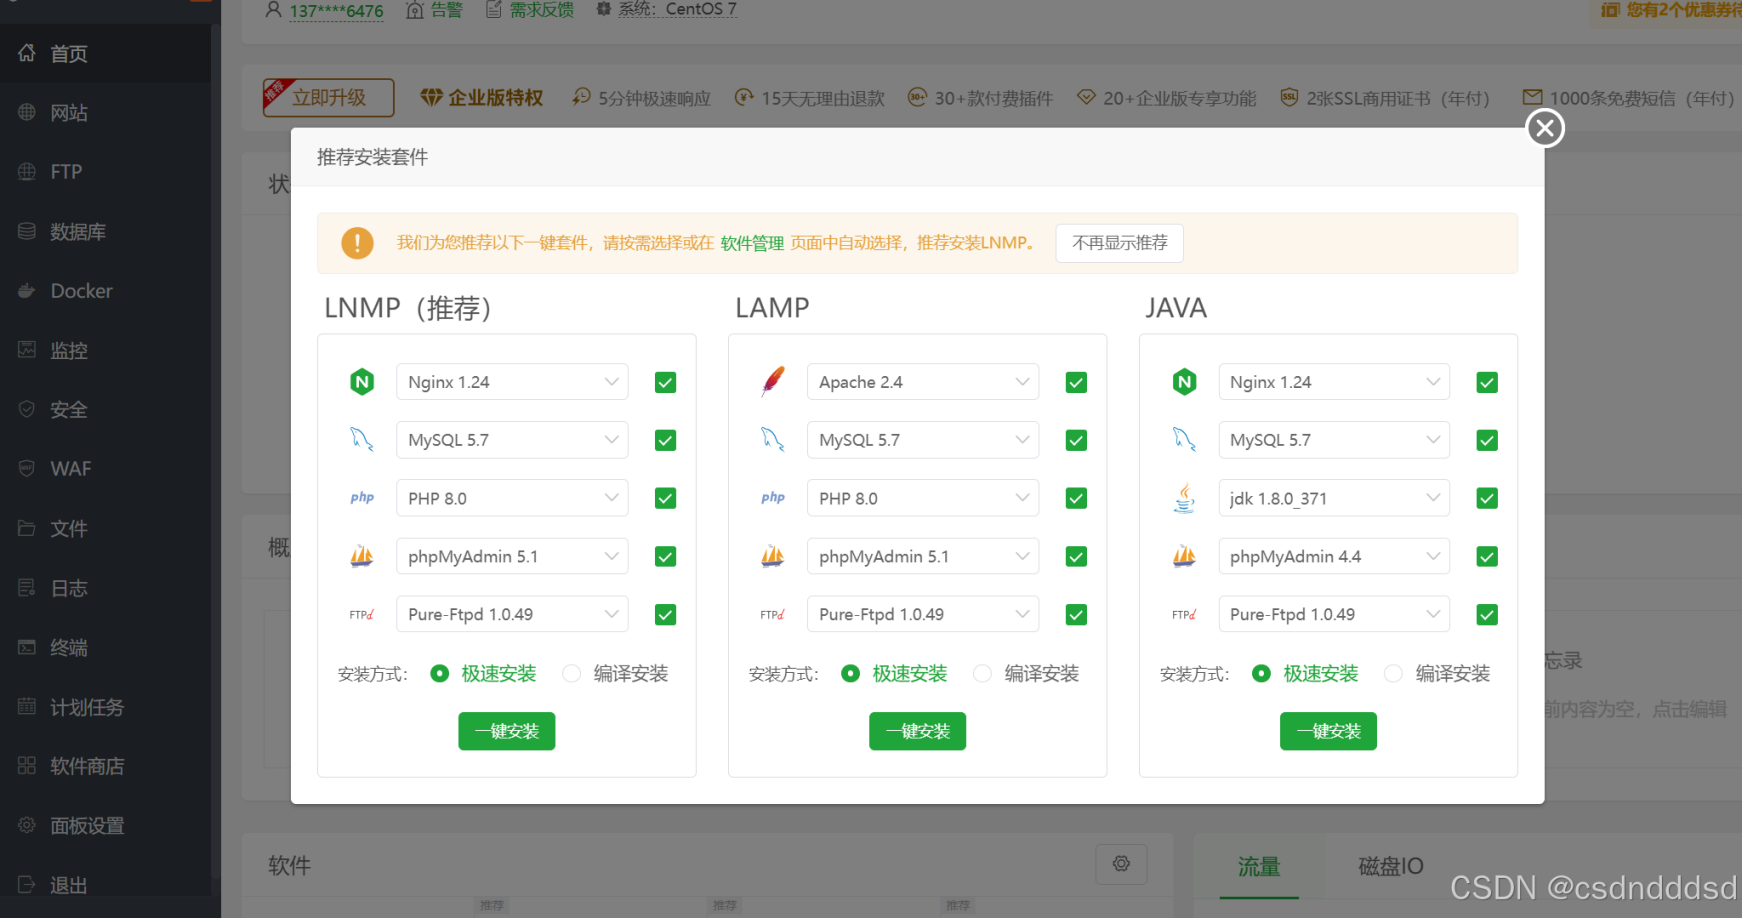
Task: Open the 首页 home icon in sidebar
Action: [27, 53]
